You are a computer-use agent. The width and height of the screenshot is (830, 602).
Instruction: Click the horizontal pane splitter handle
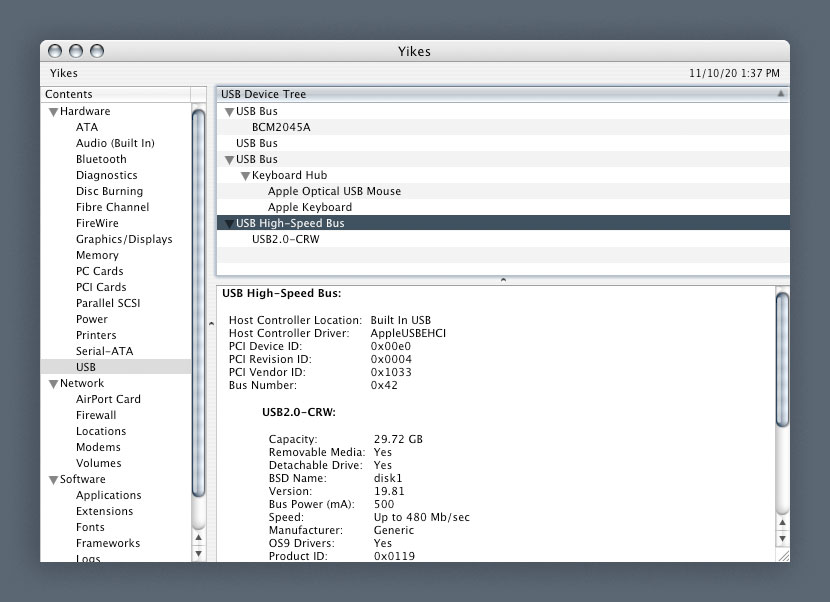(503, 280)
